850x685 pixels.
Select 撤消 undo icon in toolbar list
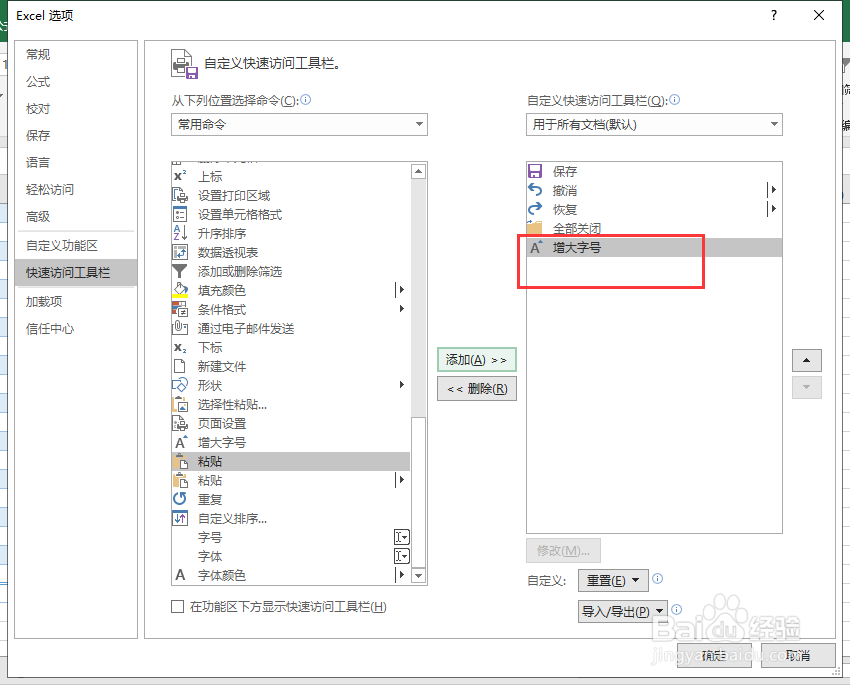coord(535,190)
